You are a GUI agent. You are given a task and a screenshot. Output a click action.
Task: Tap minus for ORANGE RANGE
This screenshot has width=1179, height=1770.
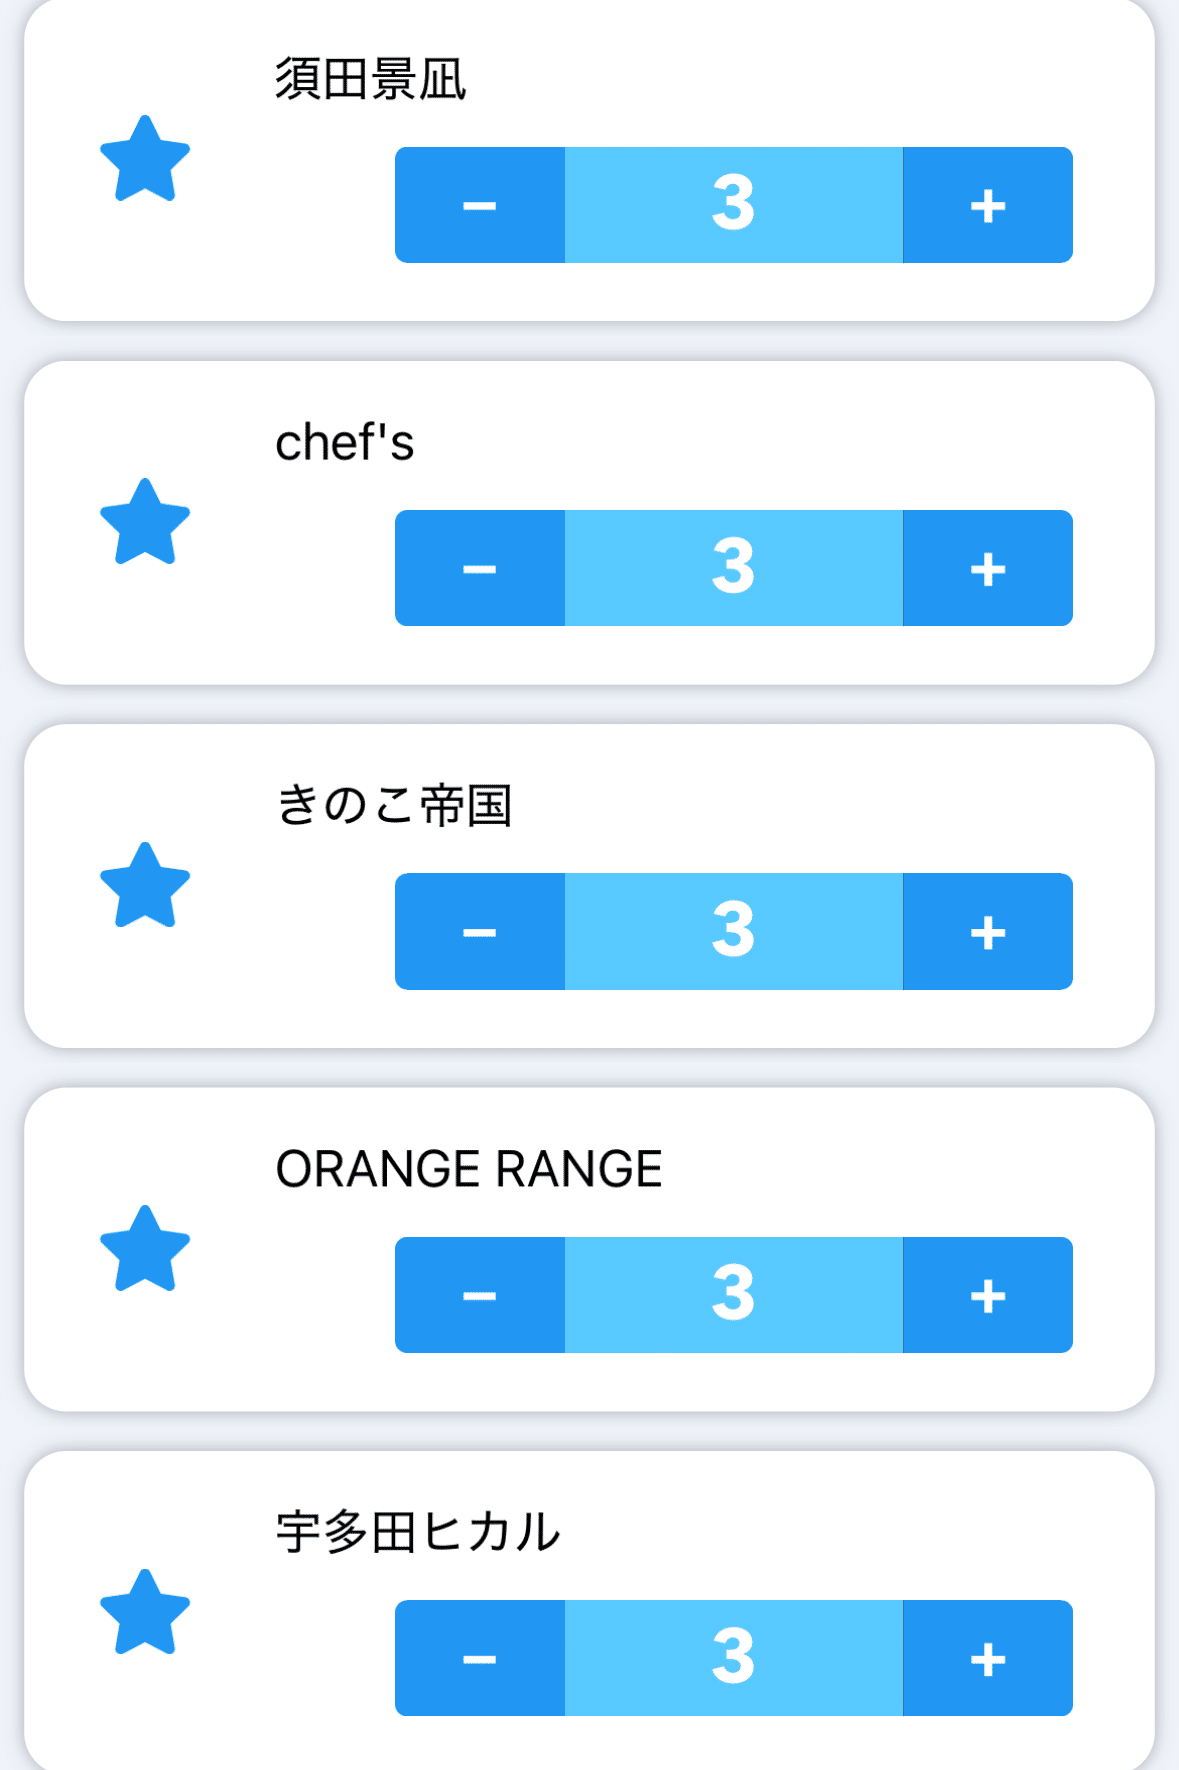pos(480,1295)
